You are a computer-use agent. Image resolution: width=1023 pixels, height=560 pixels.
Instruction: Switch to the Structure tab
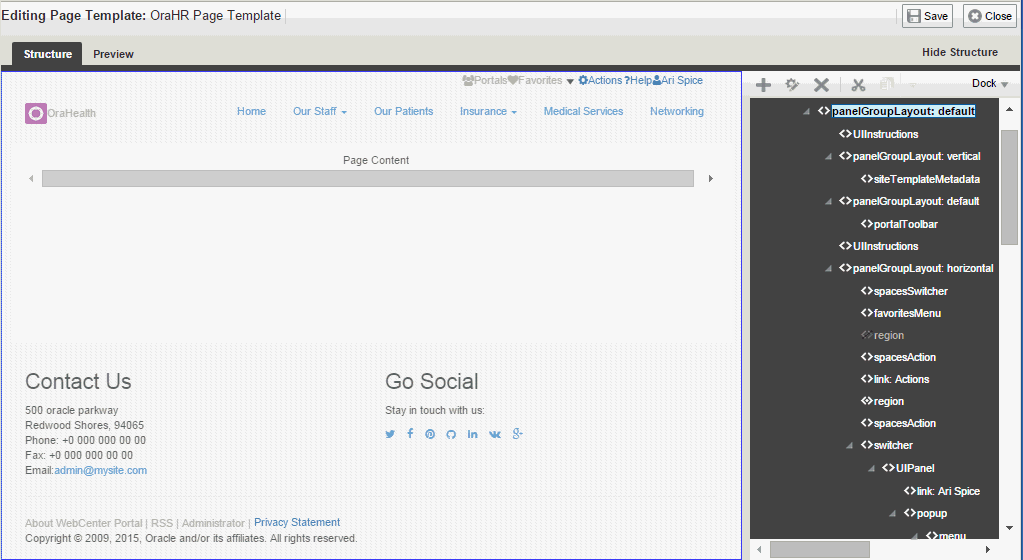tap(48, 54)
